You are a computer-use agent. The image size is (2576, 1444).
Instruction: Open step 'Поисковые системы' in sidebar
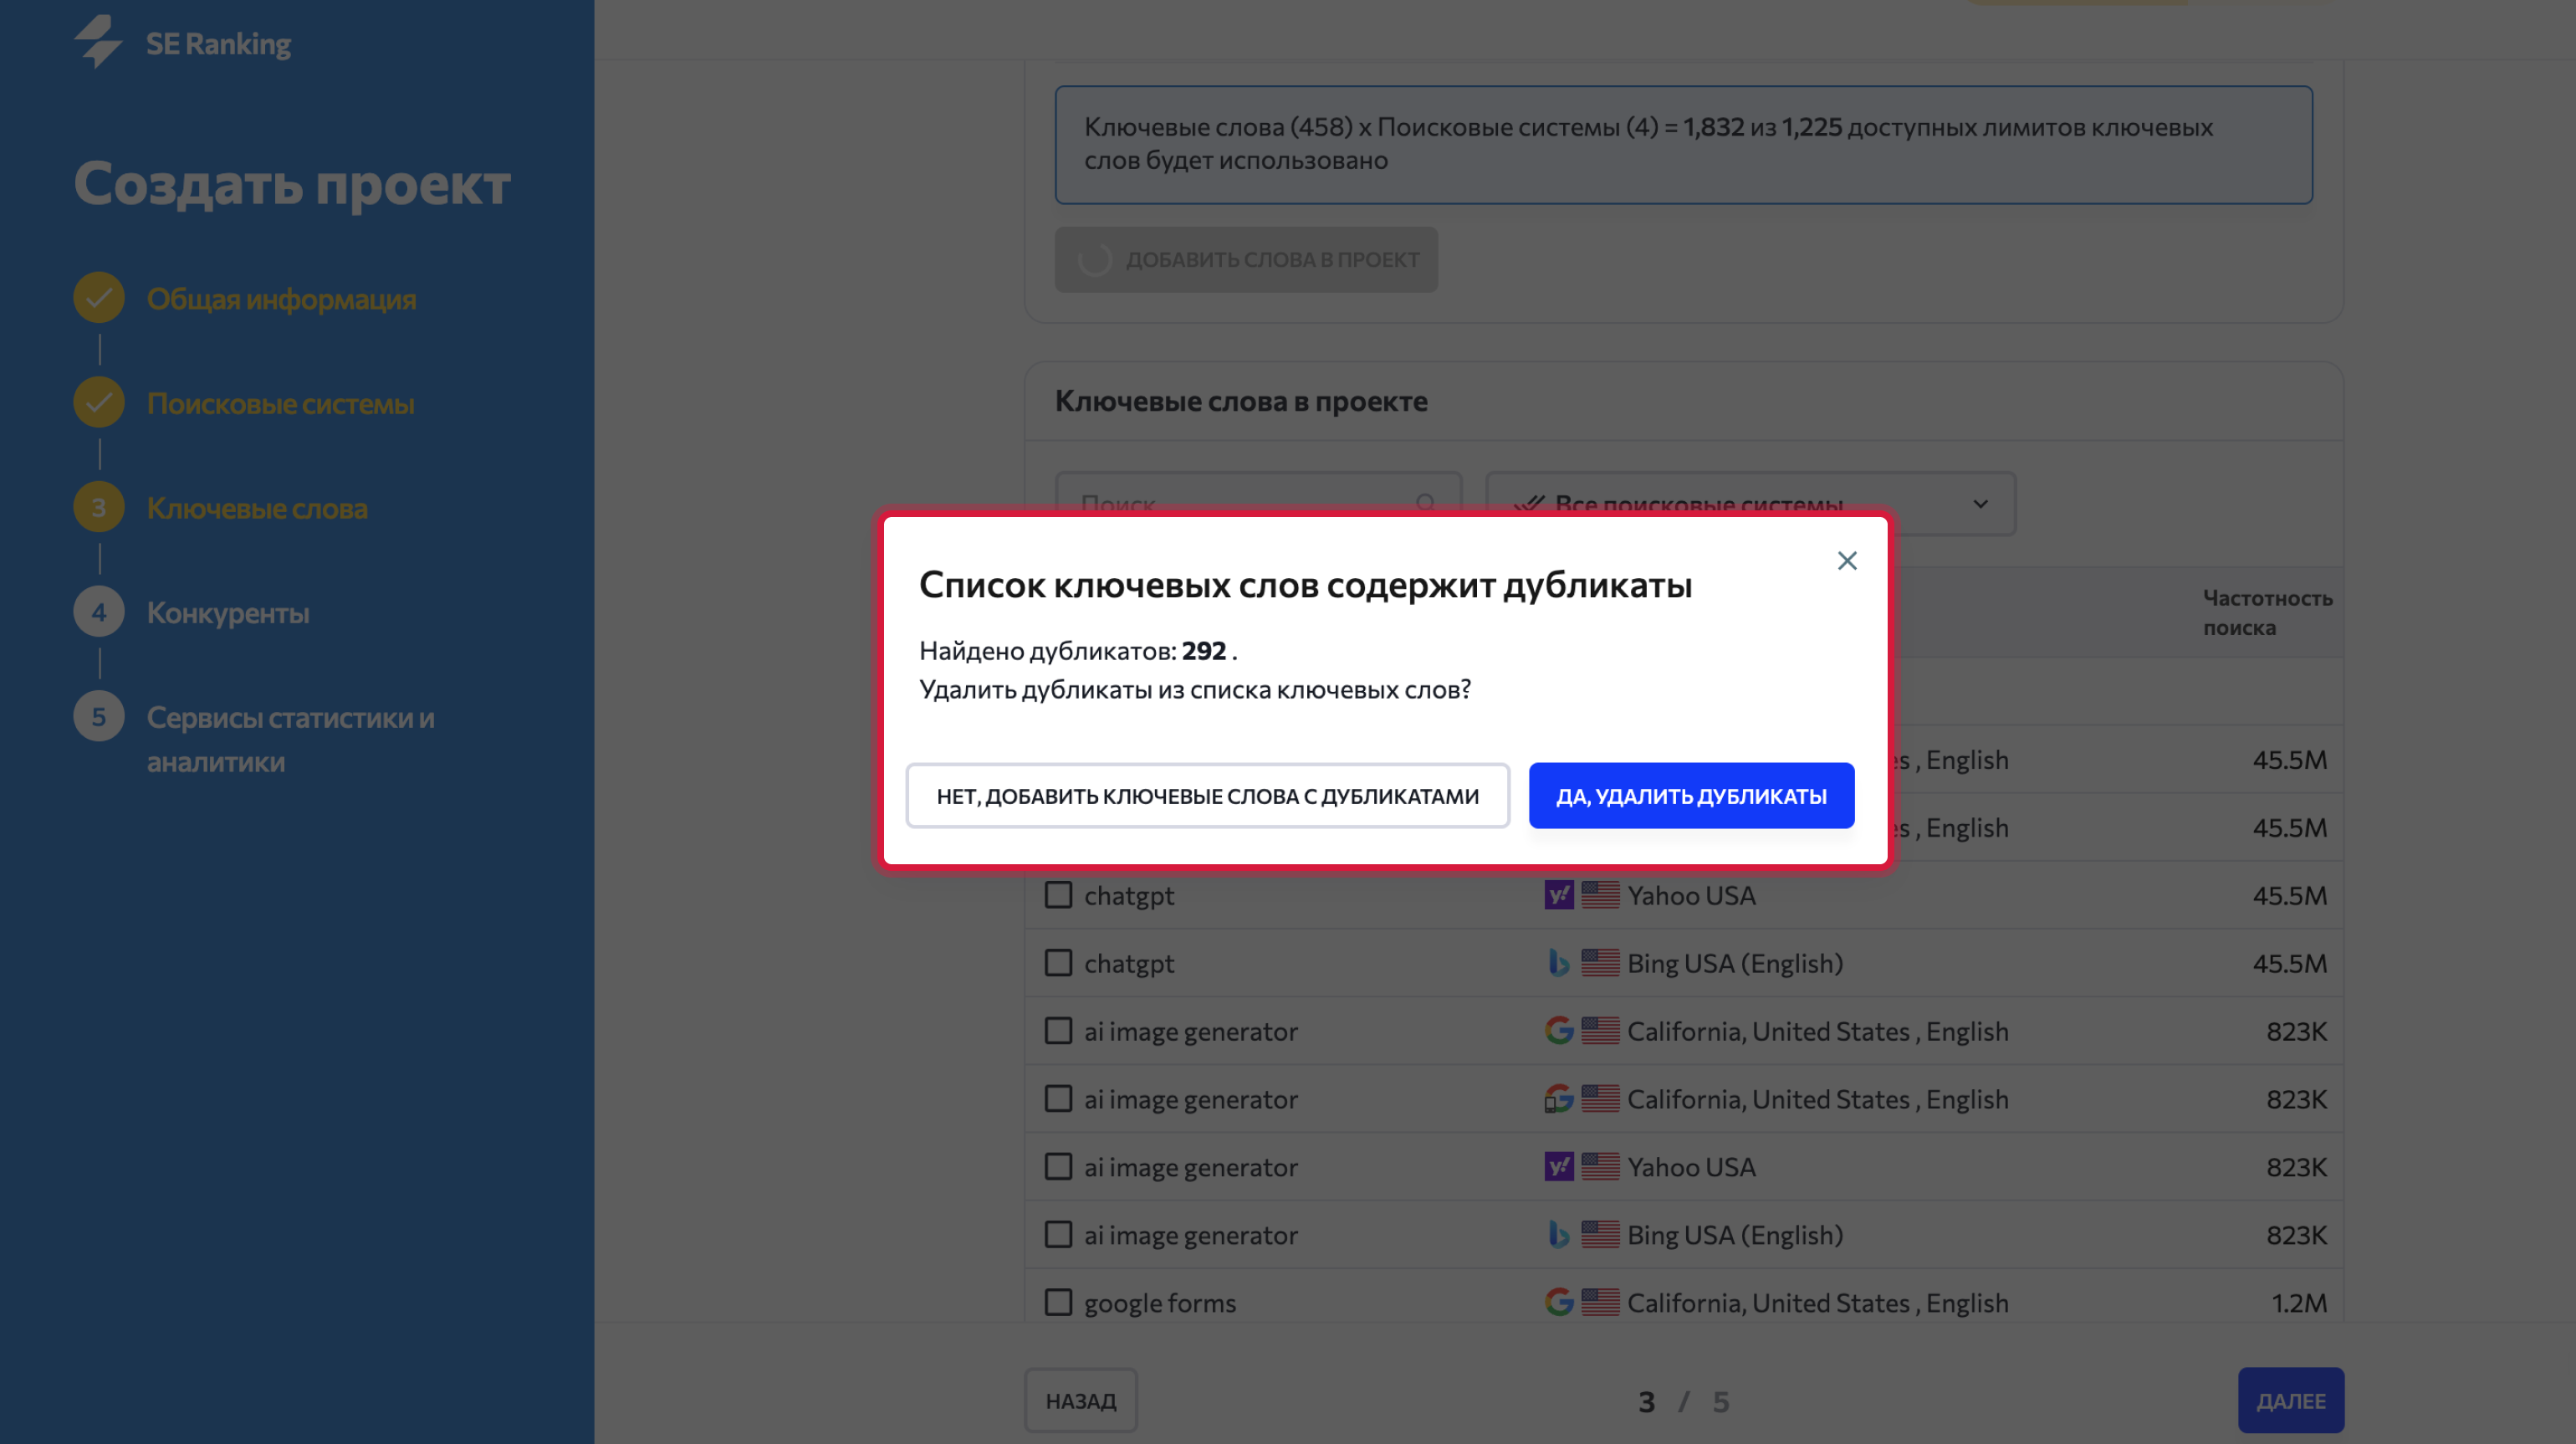point(280,404)
